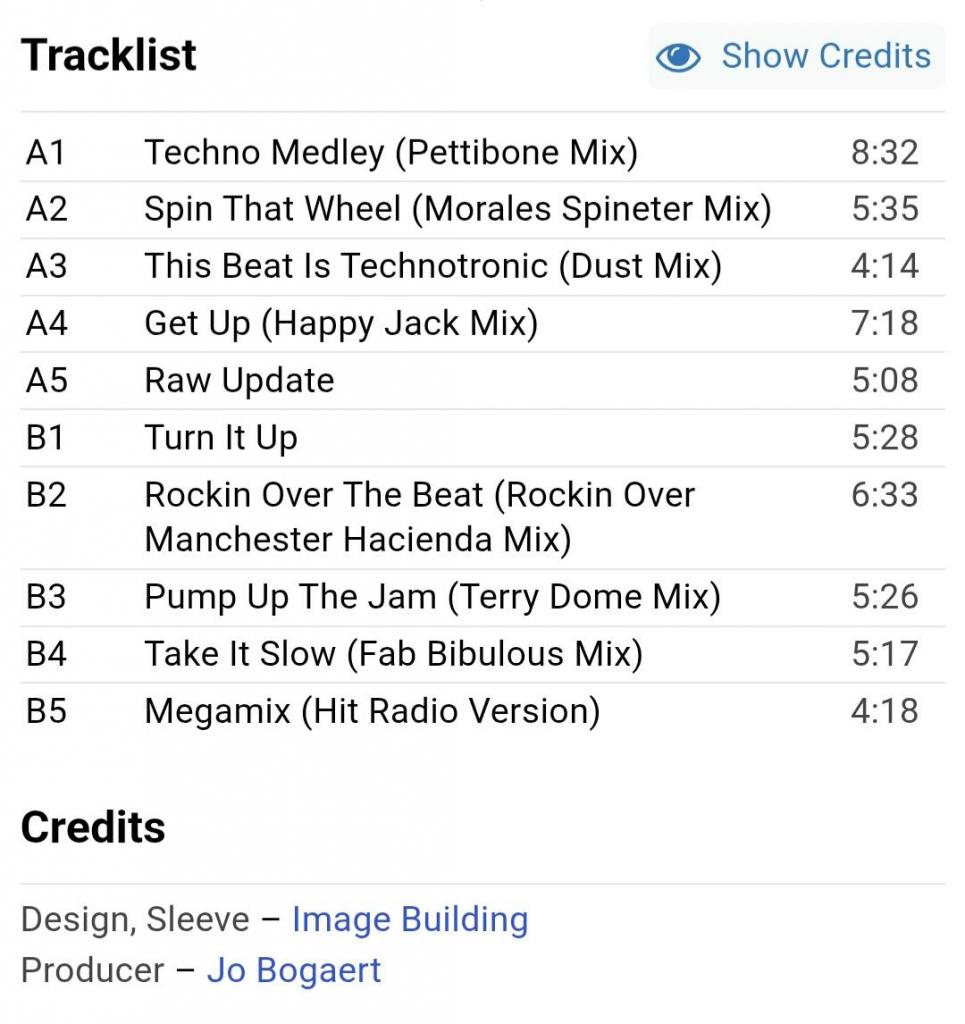Open the Jo Bogaert producer link
The height and width of the screenshot is (1024, 965).
click(x=293, y=970)
